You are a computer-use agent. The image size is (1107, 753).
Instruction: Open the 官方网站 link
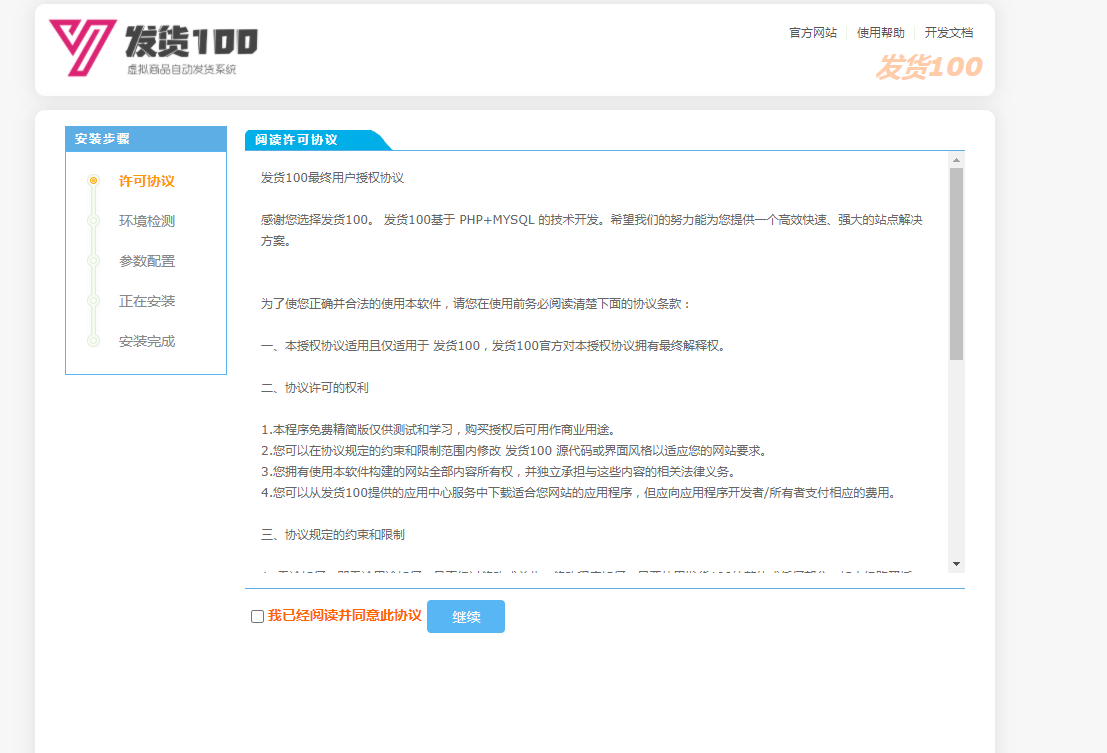point(812,33)
